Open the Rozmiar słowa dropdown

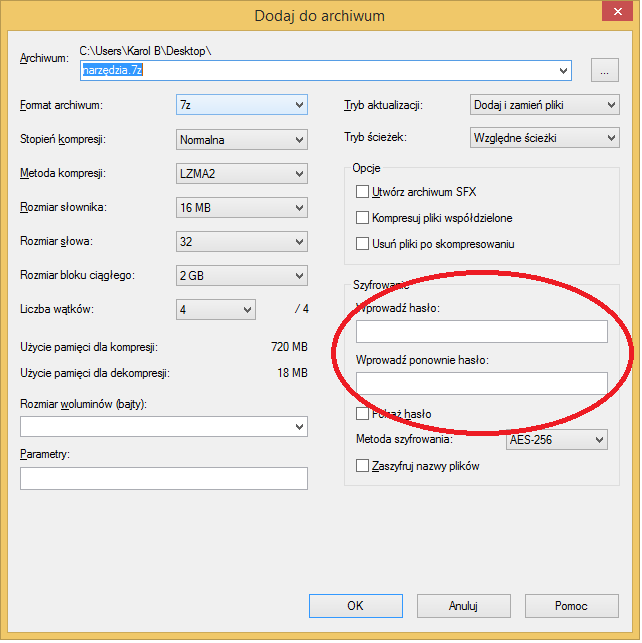pyautogui.click(x=242, y=242)
